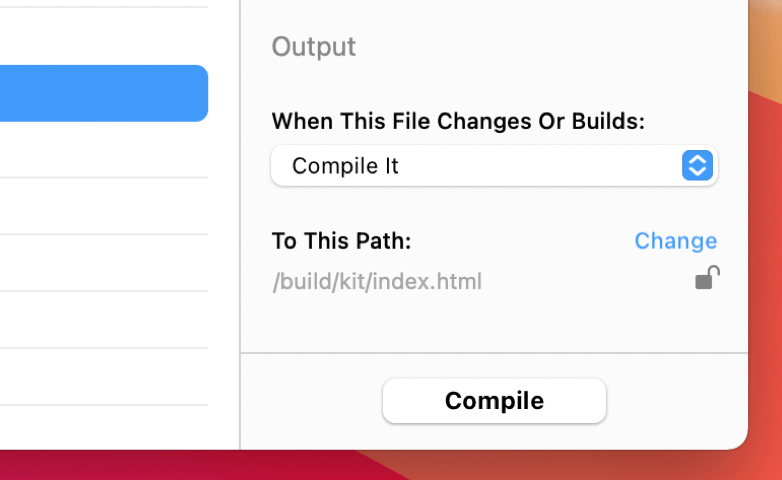The width and height of the screenshot is (782, 480).
Task: Select the fifth empty row below highlighted row
Action: (104, 376)
